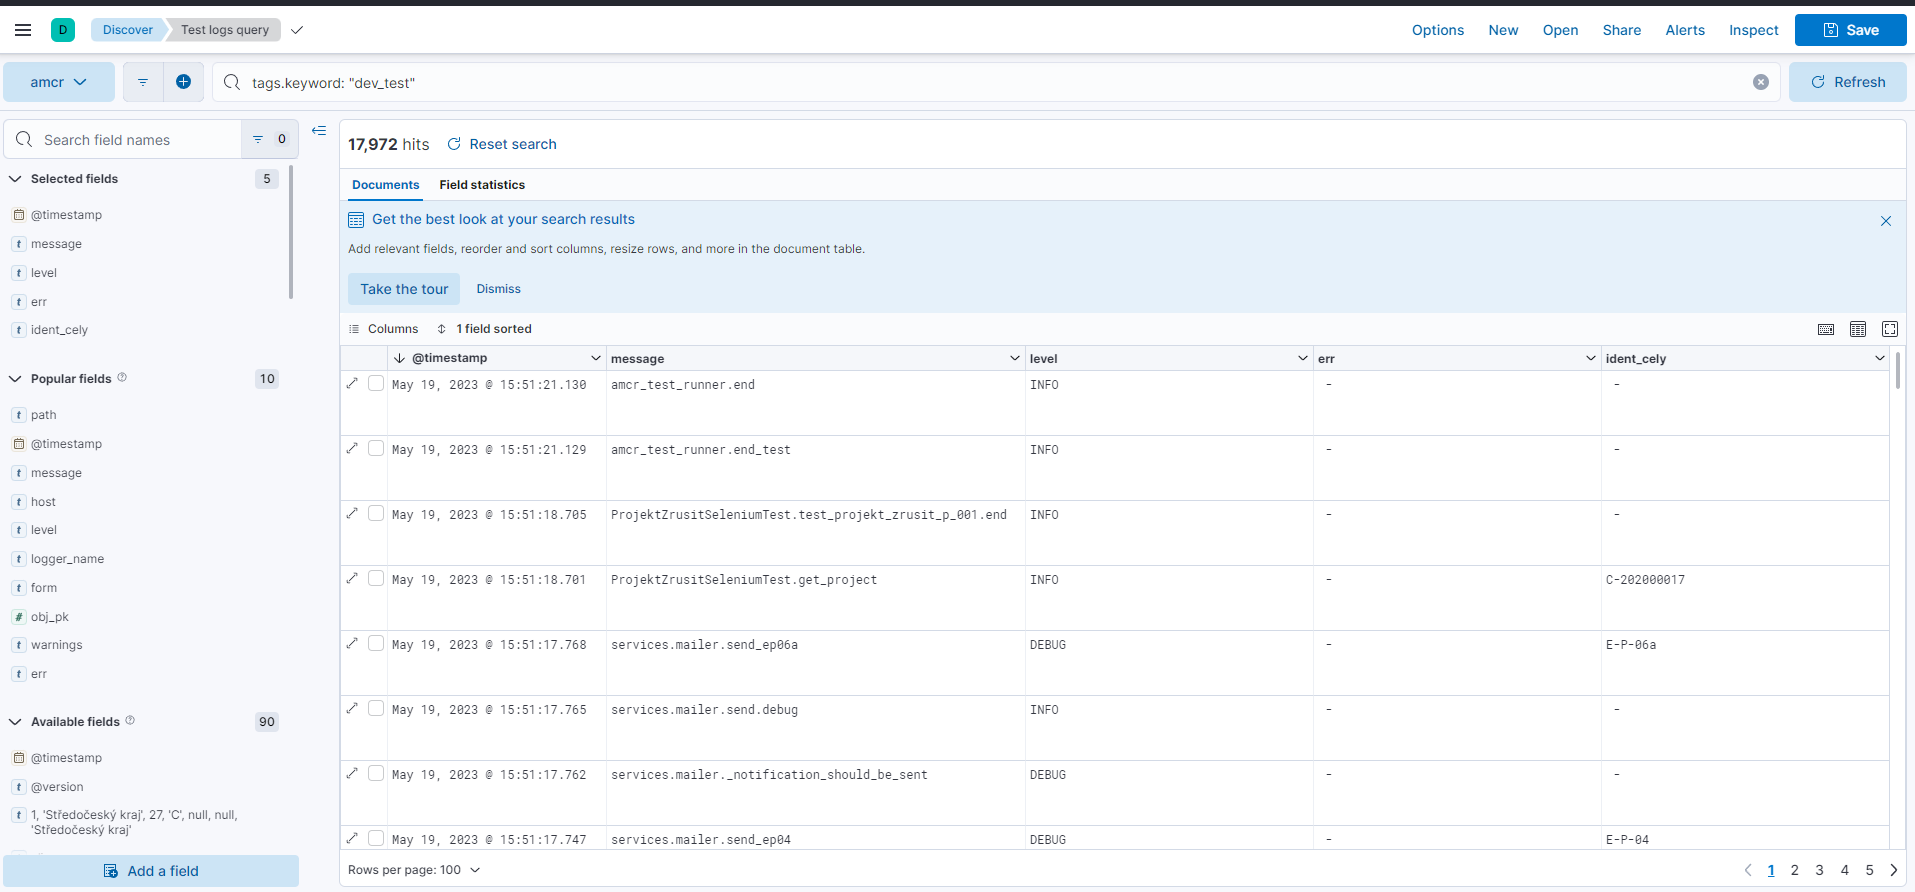Select the services.mailer.send.debug row checkbox
This screenshot has height=892, width=1915.
376,708
